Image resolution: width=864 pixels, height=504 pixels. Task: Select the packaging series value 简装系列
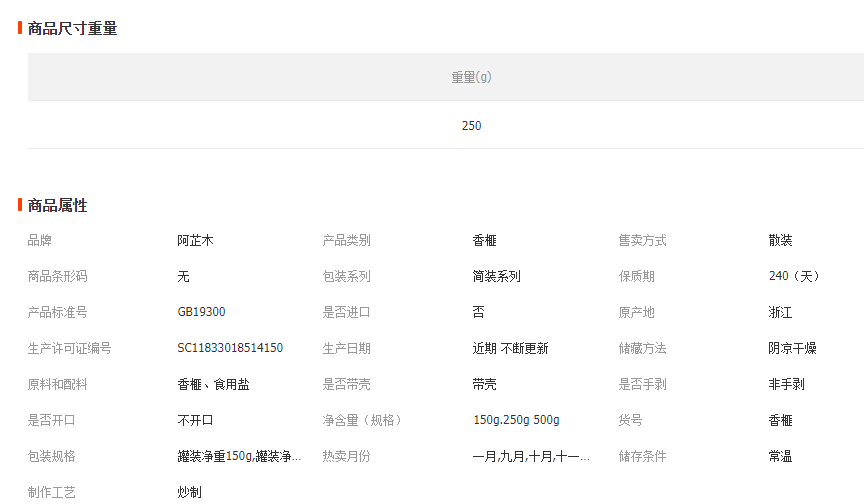coord(497,276)
